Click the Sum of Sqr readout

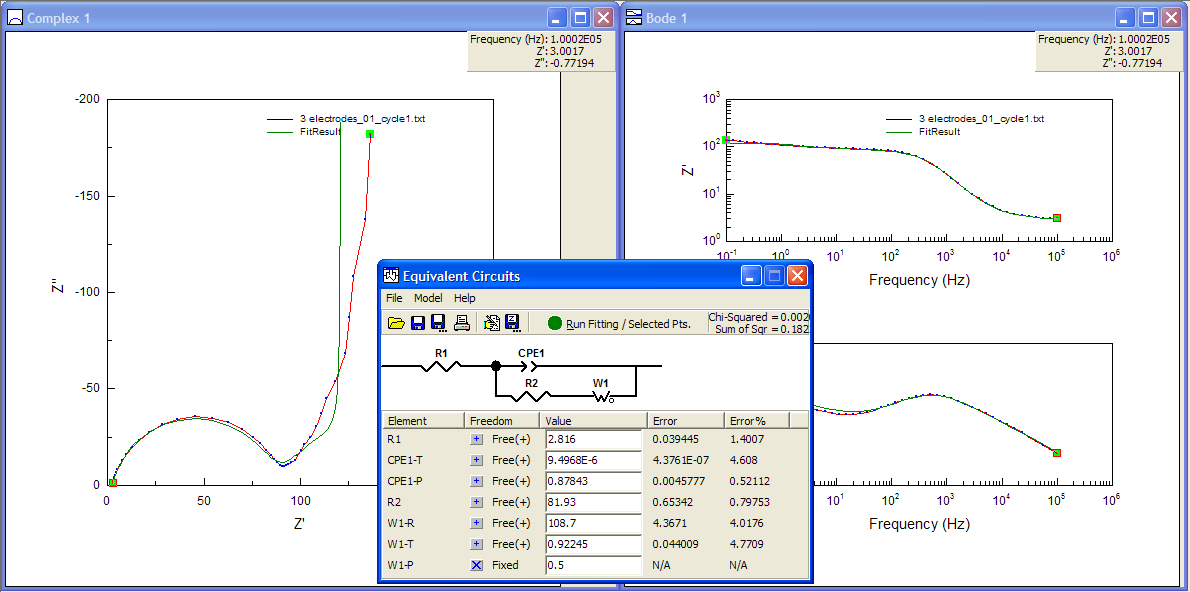tap(763, 329)
